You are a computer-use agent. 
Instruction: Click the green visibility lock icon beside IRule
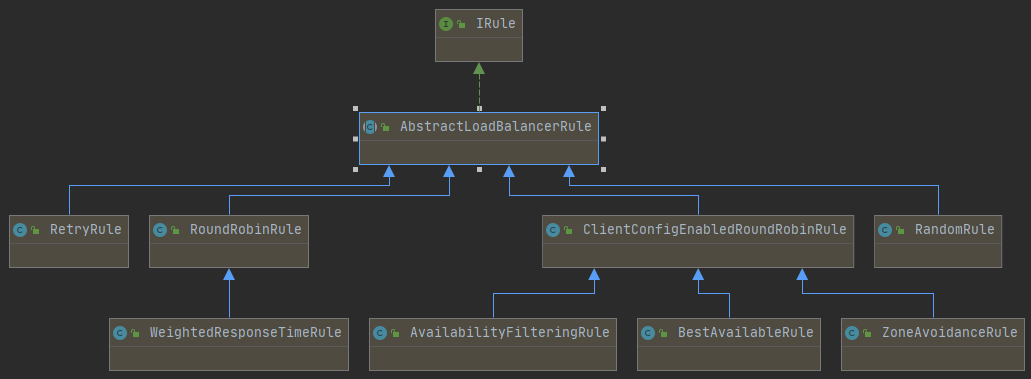pos(461,24)
